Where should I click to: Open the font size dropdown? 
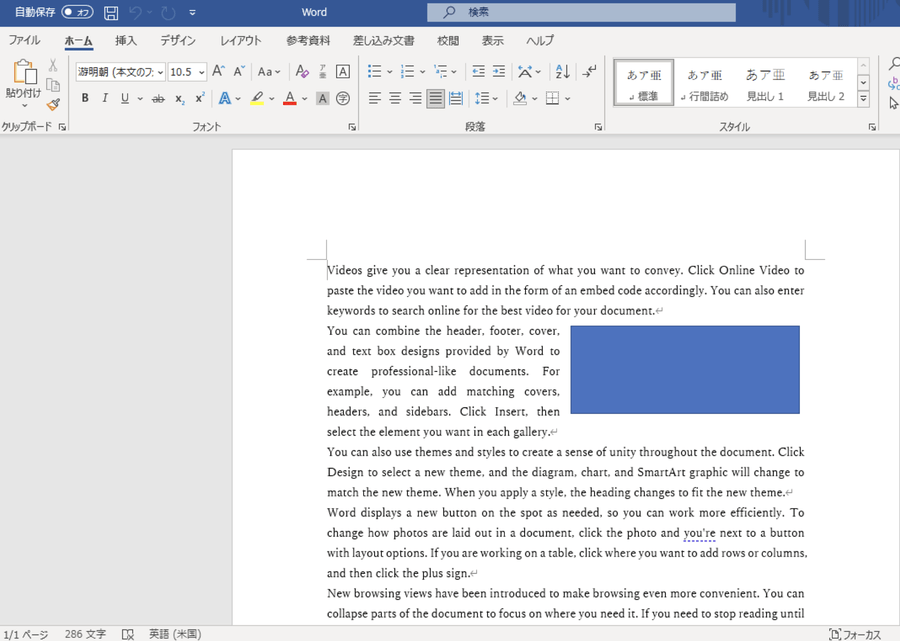tap(201, 72)
